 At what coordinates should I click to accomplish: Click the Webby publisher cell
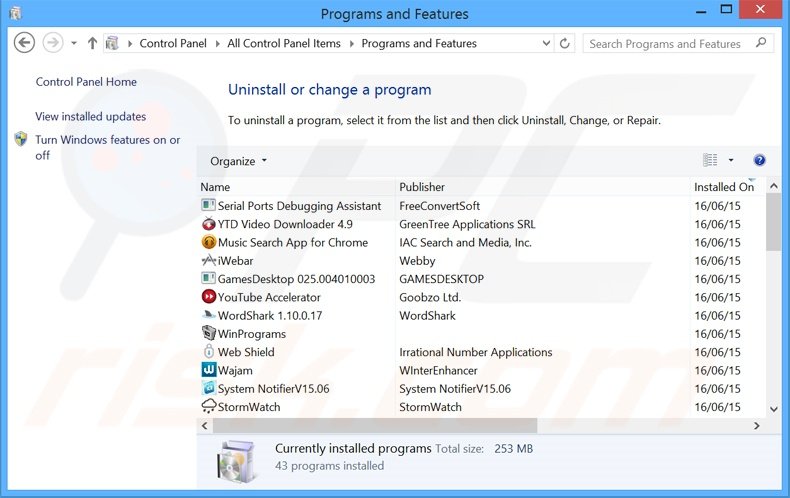click(x=417, y=261)
